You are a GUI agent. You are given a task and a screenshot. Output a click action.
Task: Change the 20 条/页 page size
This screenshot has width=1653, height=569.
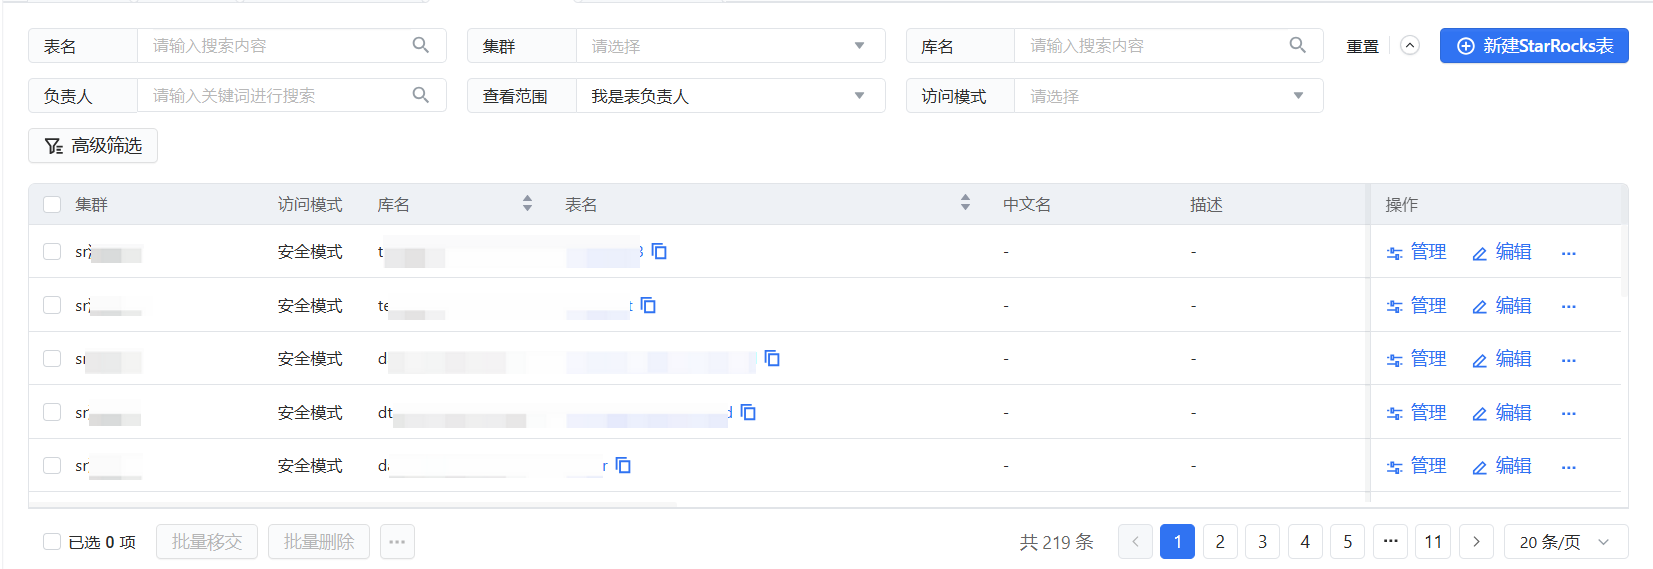tap(1563, 542)
